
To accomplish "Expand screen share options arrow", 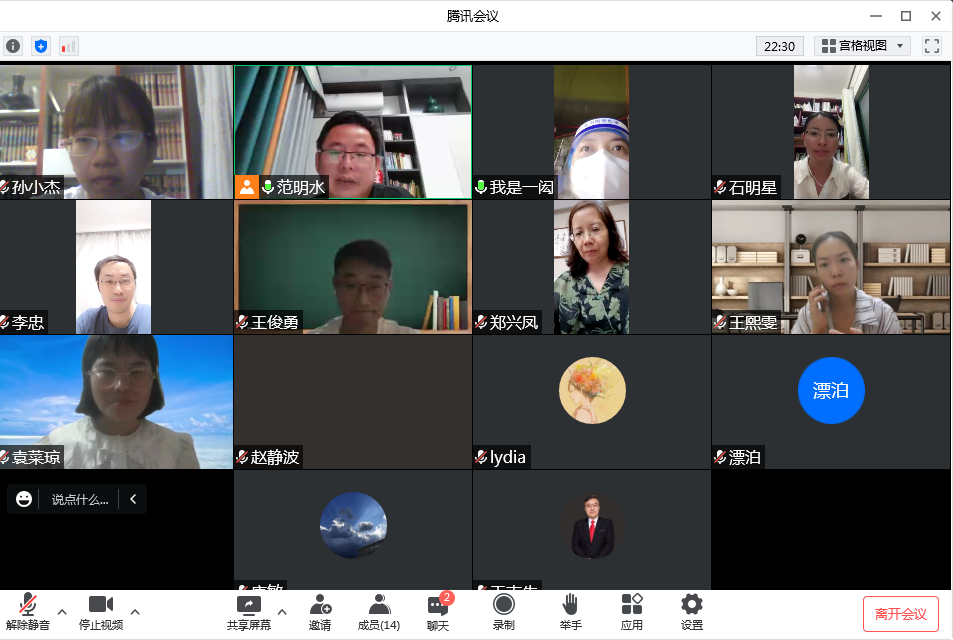I will click(x=282, y=611).
